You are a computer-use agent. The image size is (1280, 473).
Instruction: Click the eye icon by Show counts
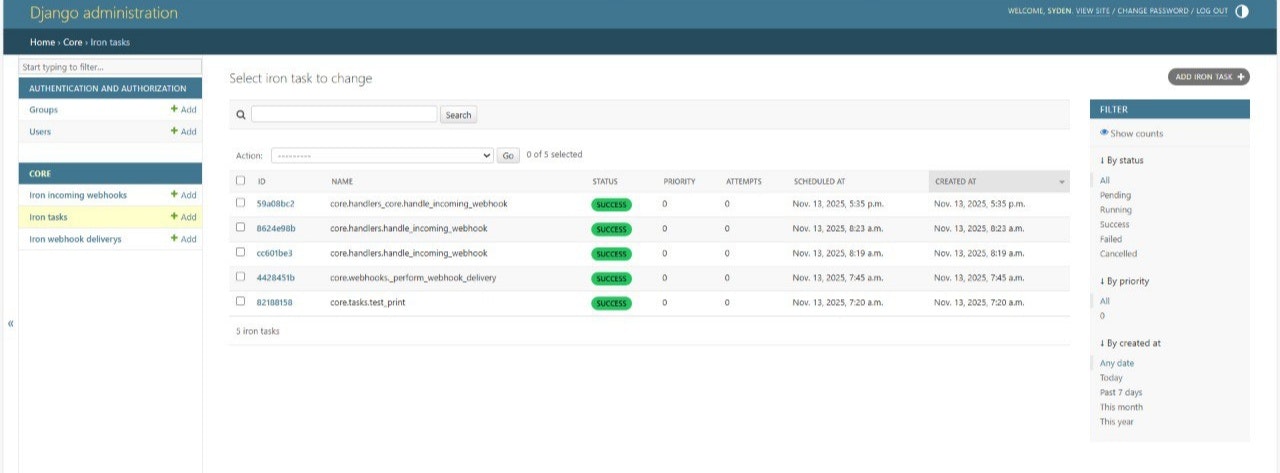click(x=1104, y=132)
